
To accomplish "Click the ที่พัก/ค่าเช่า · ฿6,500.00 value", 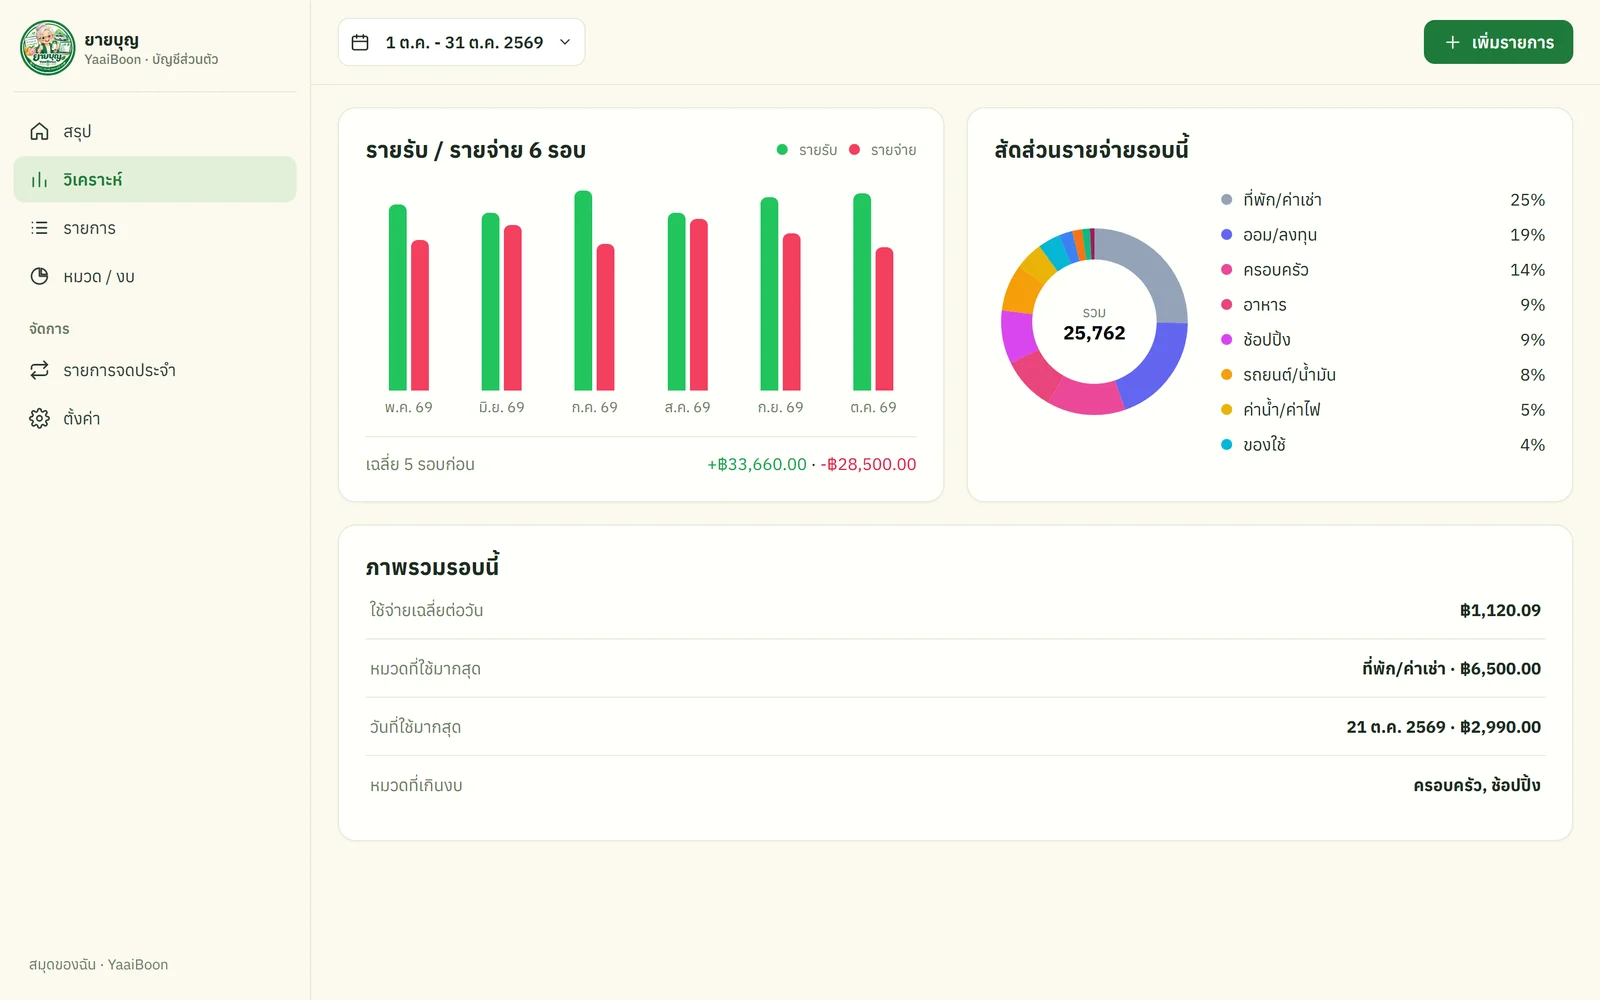I will coord(1451,668).
